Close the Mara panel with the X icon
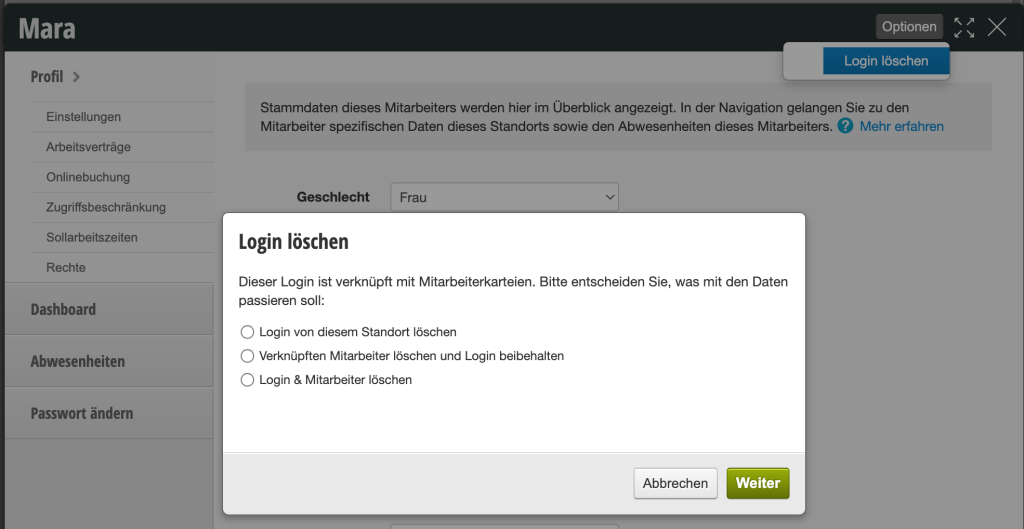 (997, 27)
